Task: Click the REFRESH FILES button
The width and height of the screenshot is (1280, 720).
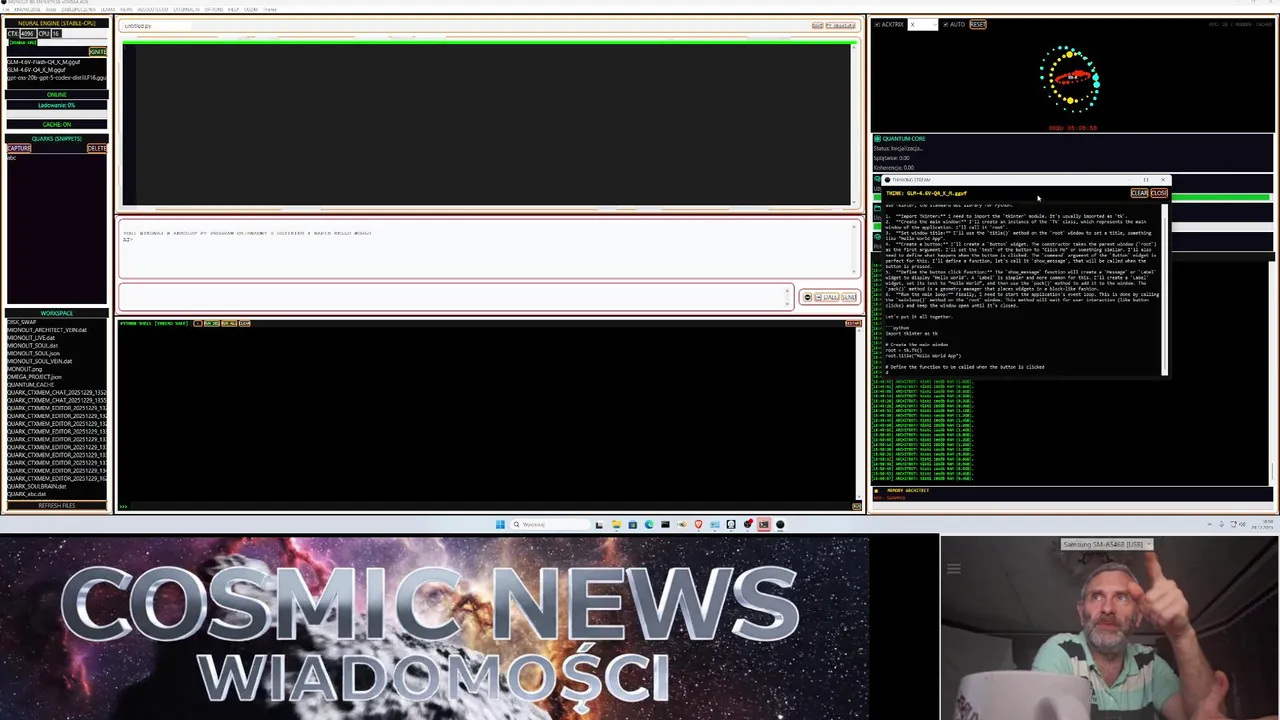Action: point(56,505)
